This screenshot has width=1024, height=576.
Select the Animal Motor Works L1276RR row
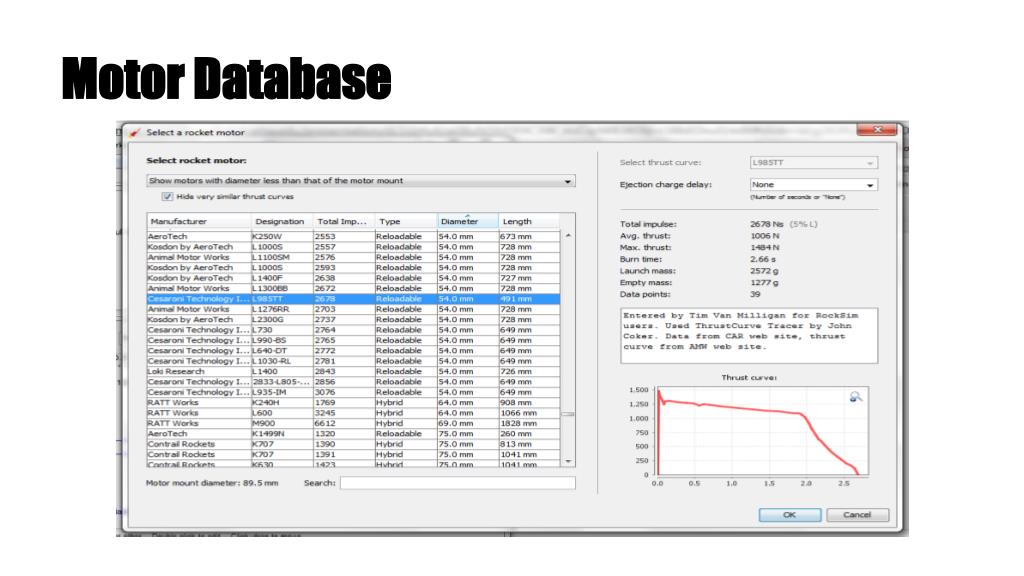353,309
